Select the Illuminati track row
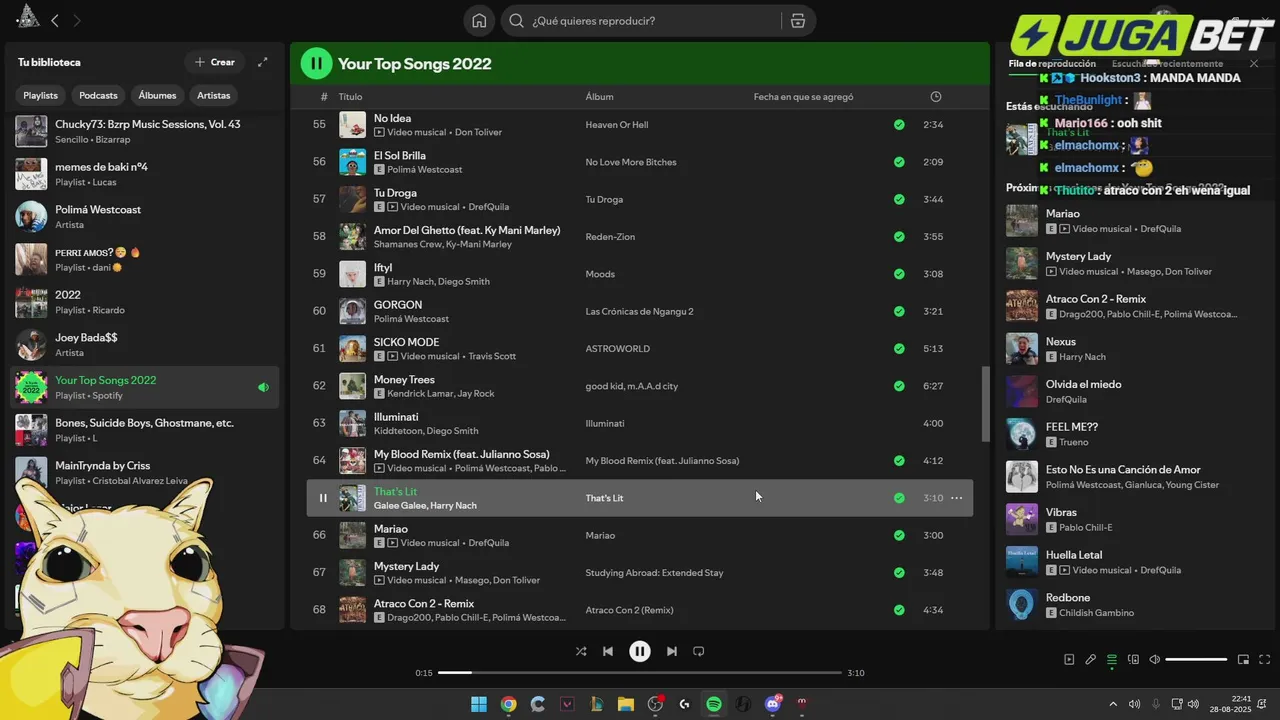1280x720 pixels. [640, 423]
